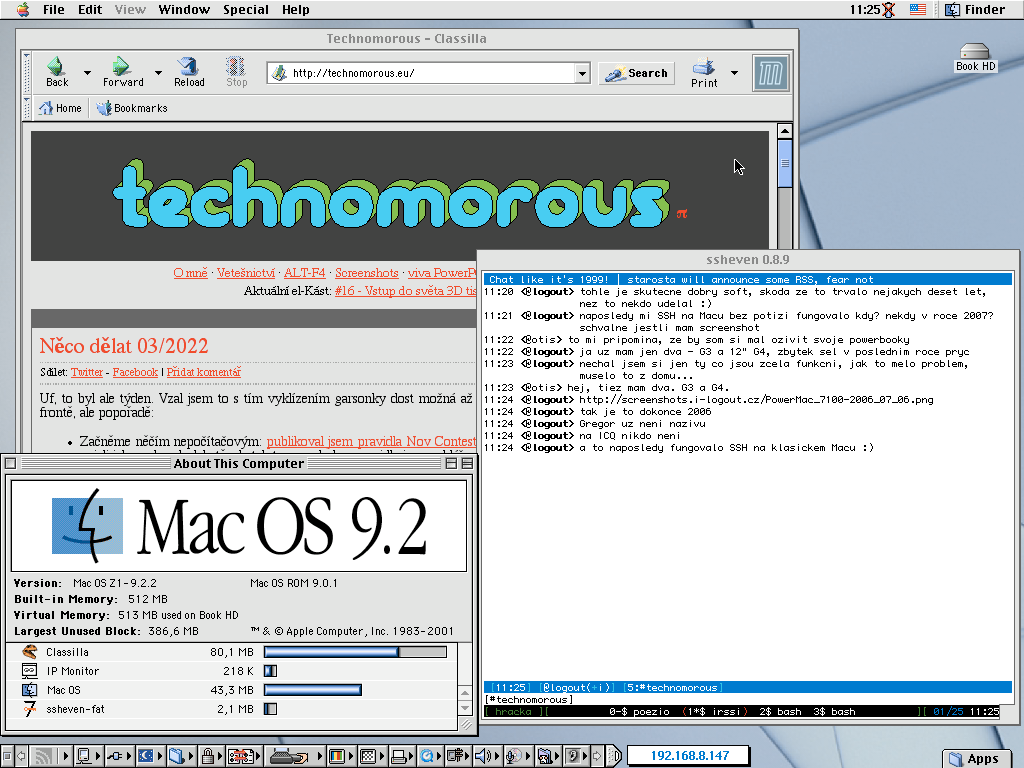This screenshot has height=768, width=1024.
Task: Collapse the navigation toolbar with its grippy
Action: pos(28,73)
